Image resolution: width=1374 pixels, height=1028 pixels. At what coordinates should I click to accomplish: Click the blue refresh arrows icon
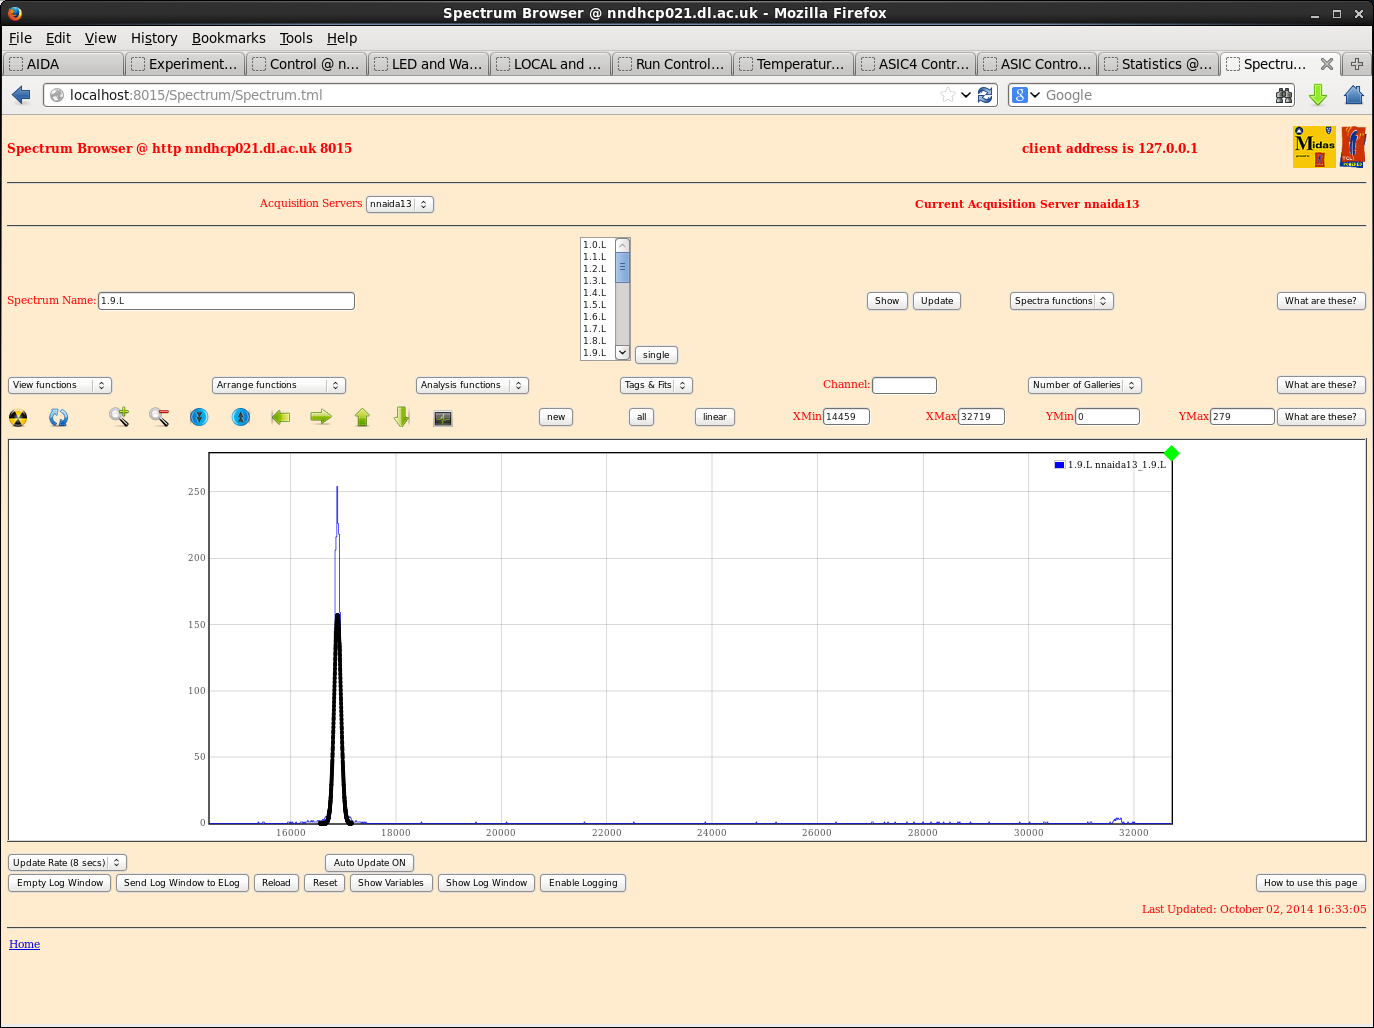point(59,418)
